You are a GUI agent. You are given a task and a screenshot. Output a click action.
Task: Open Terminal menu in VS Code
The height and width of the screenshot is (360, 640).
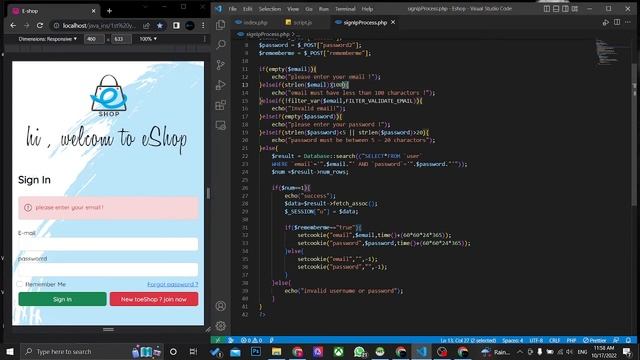tap(345, 9)
